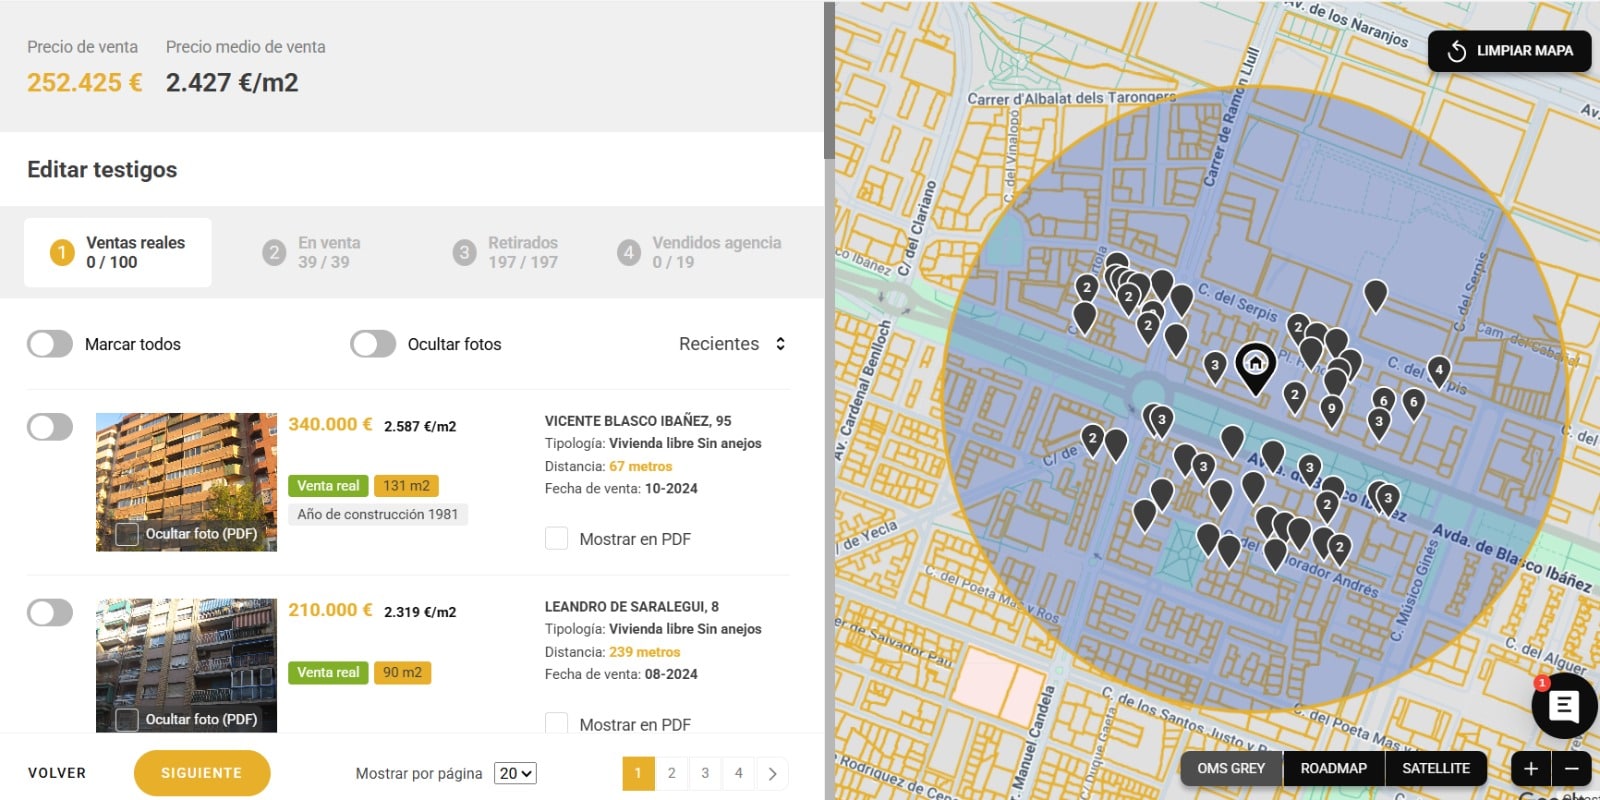Check Mostrar en PDF for Vicente Blasco Ibañez
This screenshot has width=1600, height=800.
tap(557, 539)
